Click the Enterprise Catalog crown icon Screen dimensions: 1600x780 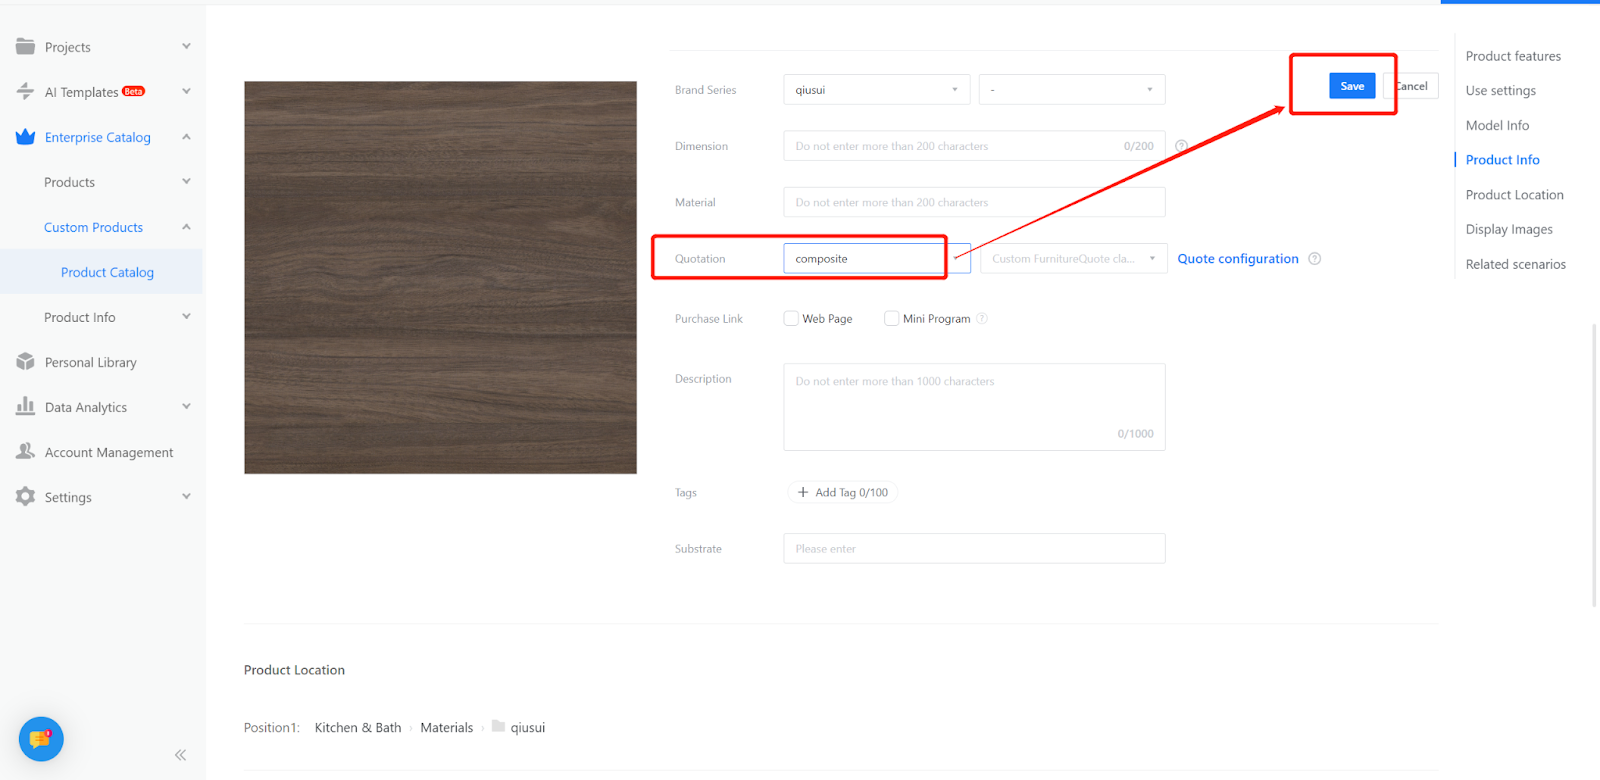point(26,137)
